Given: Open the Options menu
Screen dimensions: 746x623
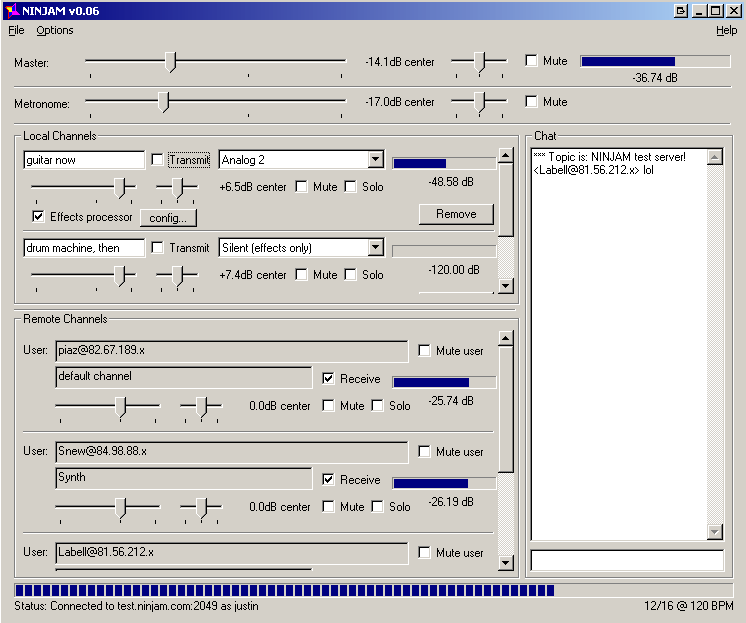Looking at the screenshot, I should [x=55, y=30].
